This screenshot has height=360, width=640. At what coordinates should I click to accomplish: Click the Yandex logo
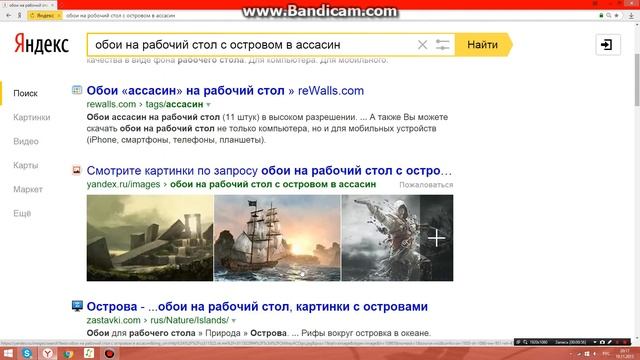coord(42,44)
